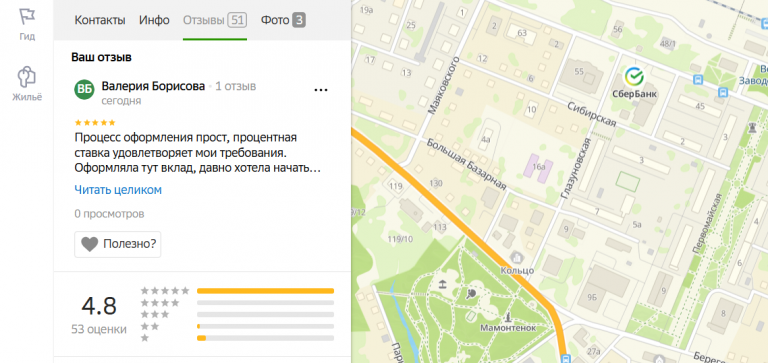Click the chess piece monument icon on Первомайская

751,128
